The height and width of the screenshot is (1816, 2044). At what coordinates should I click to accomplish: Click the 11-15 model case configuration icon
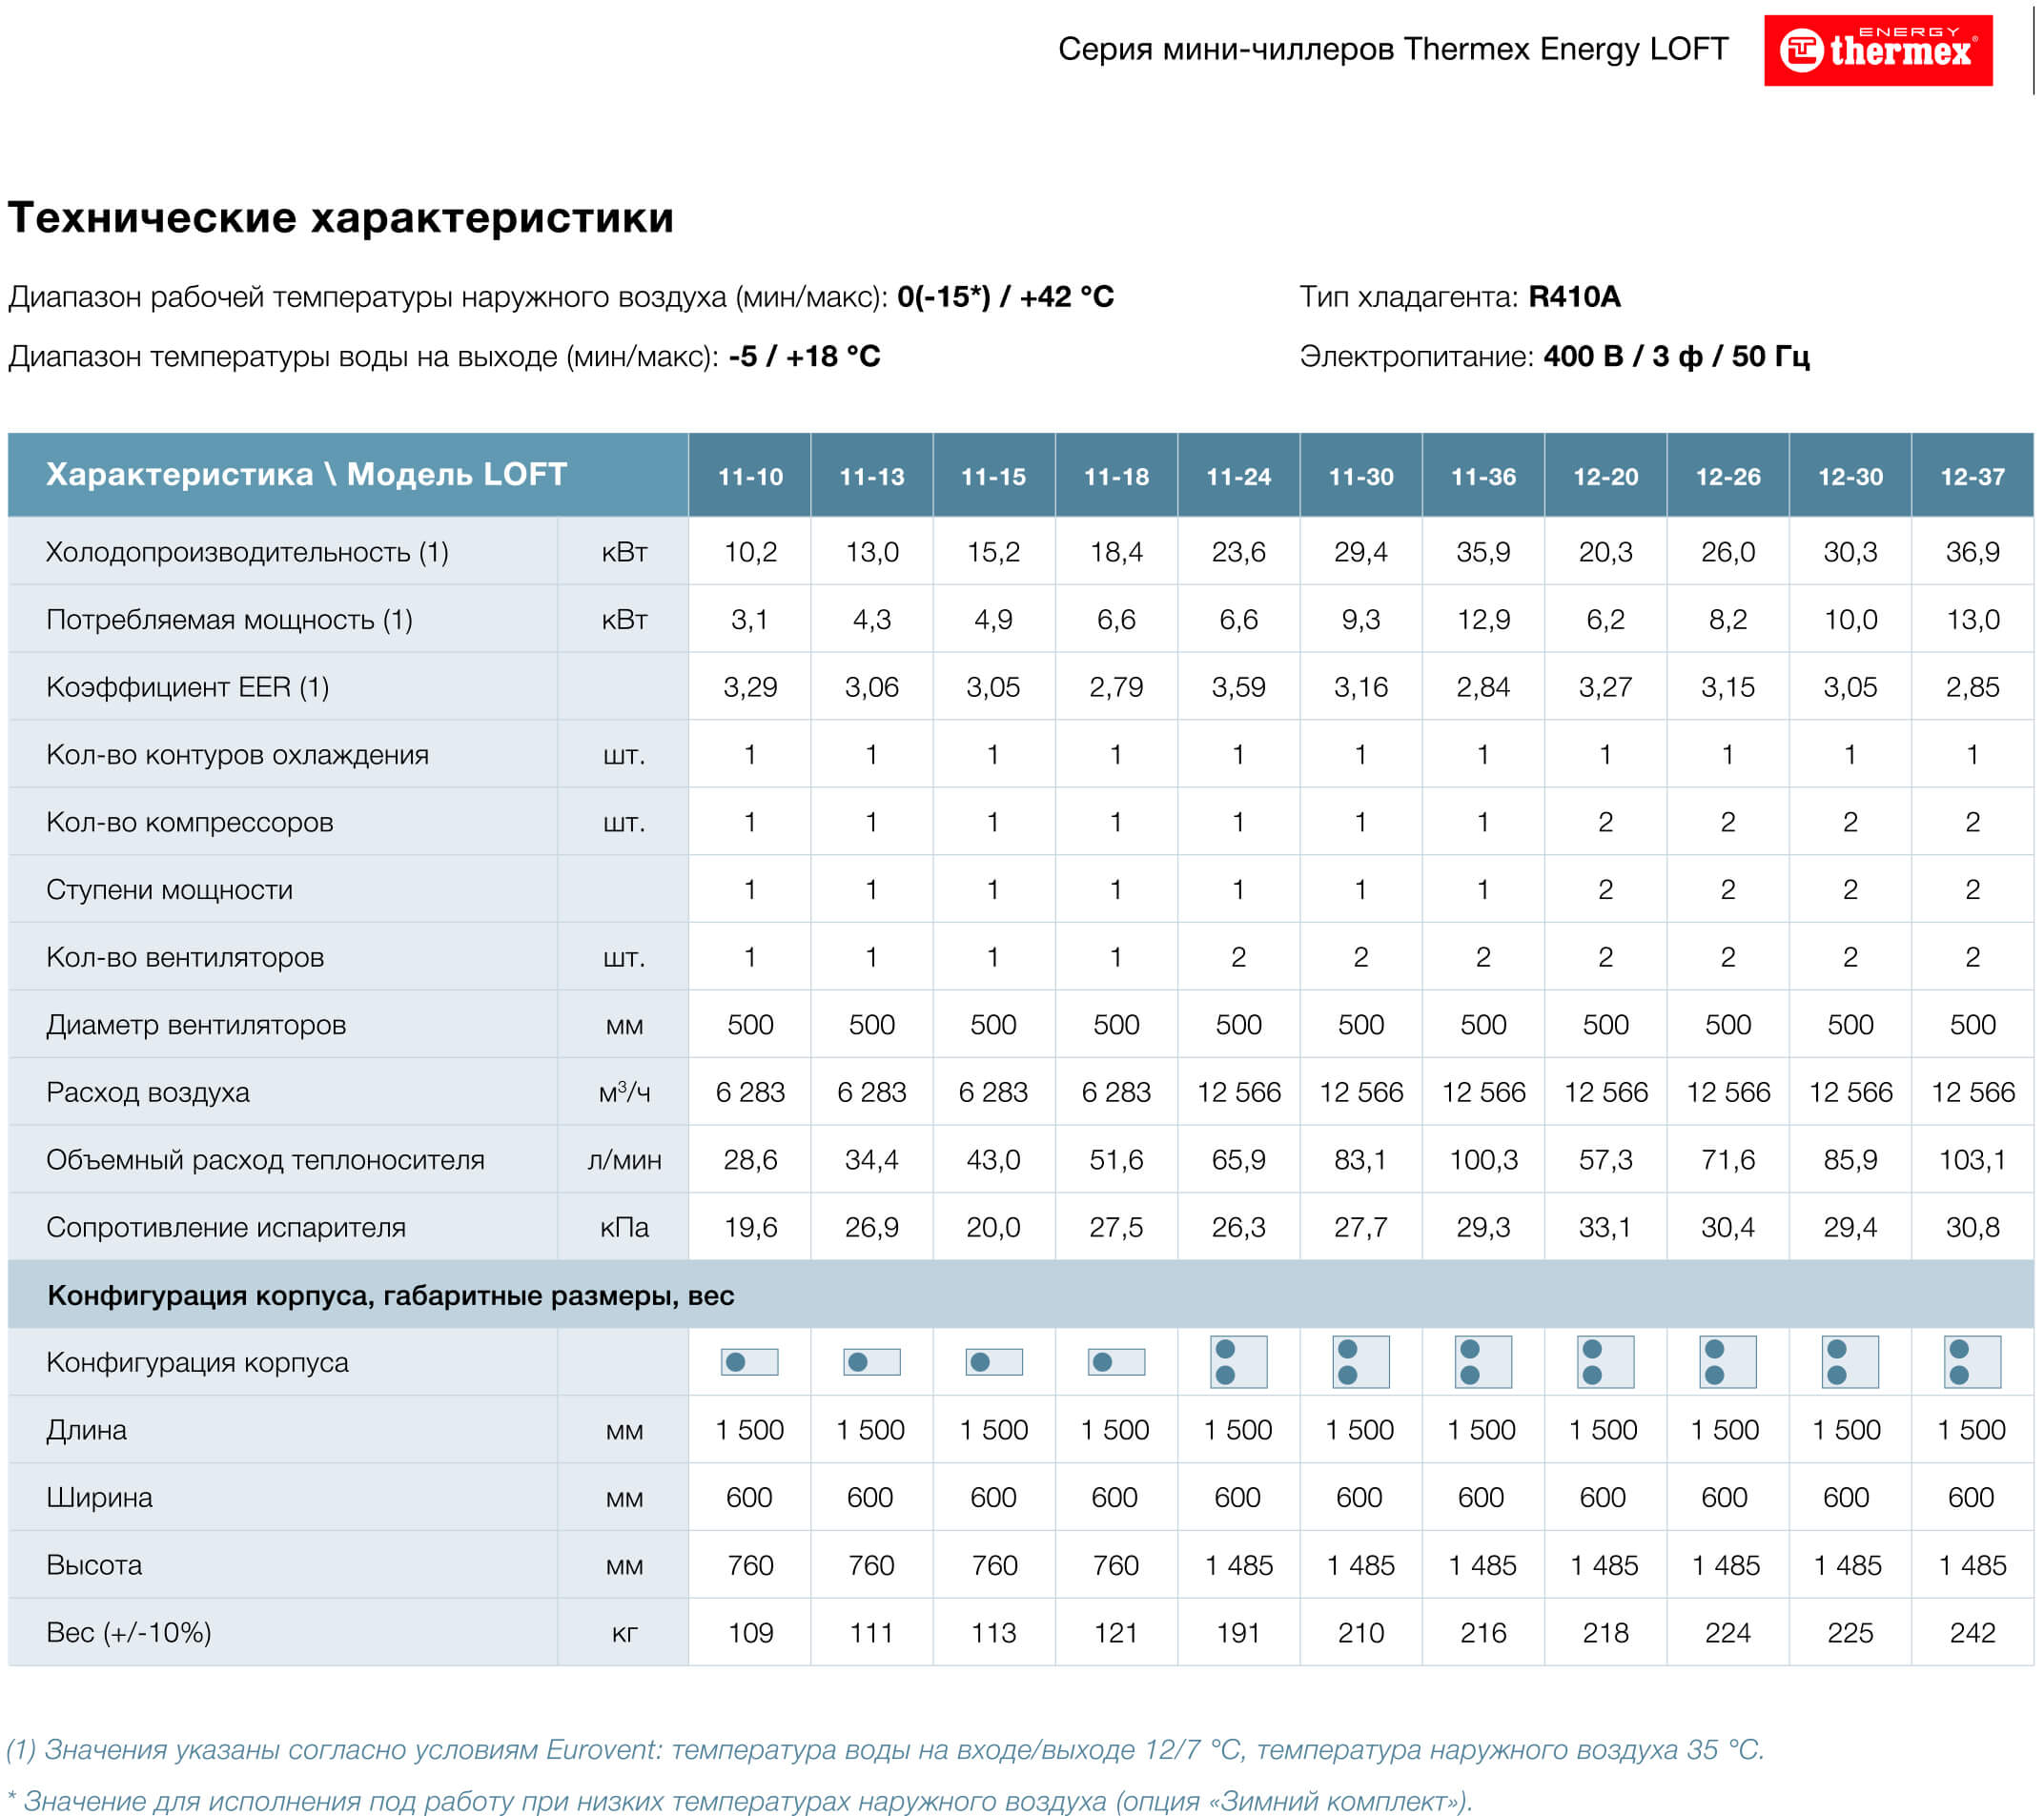click(994, 1362)
